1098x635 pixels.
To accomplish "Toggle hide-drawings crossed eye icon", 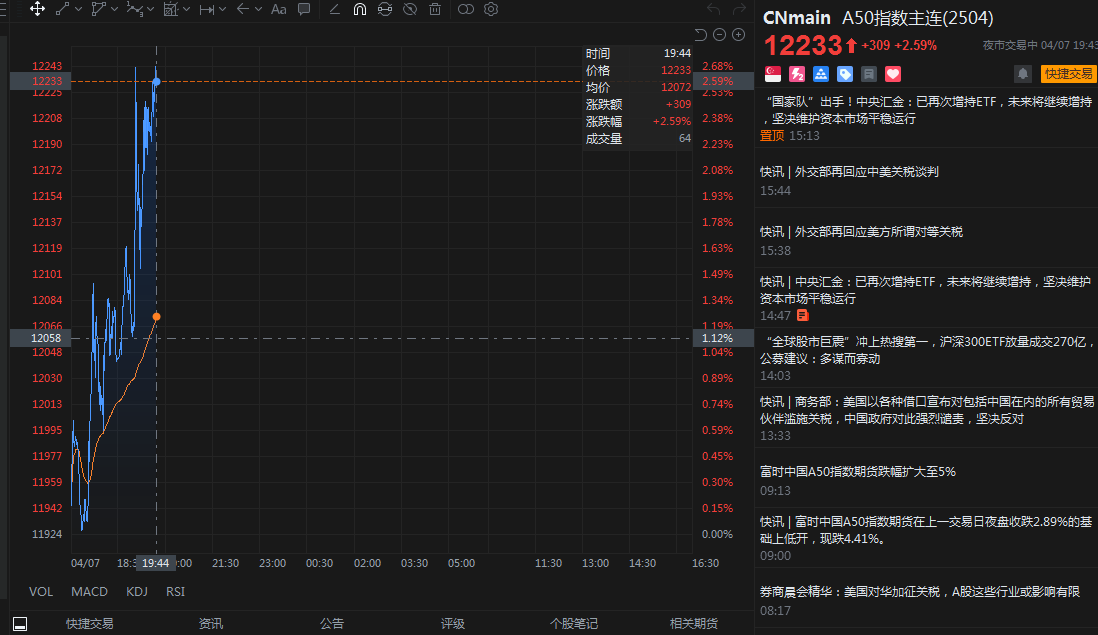I will pos(410,9).
